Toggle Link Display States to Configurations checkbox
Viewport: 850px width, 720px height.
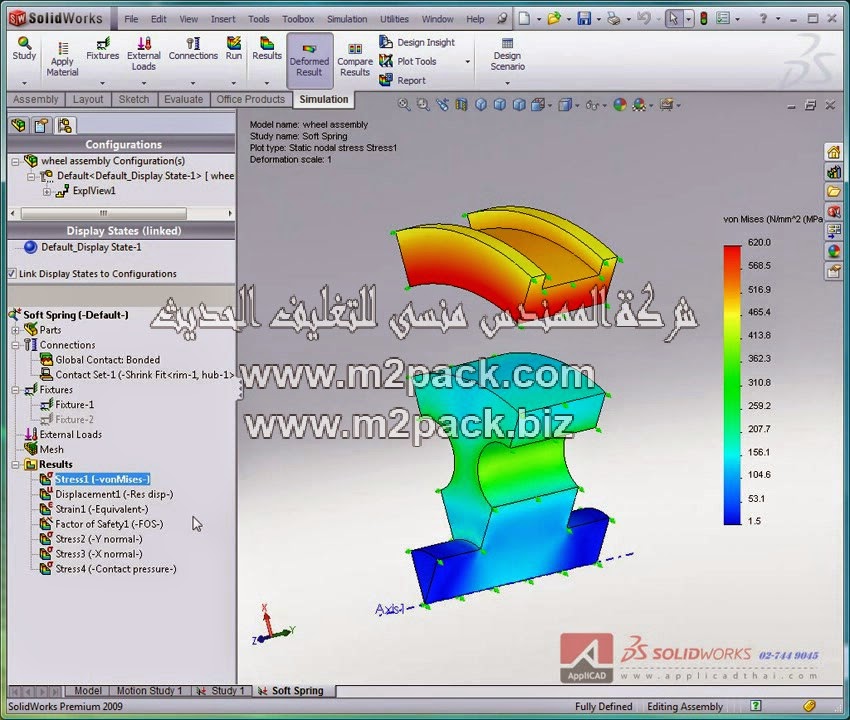pyautogui.click(x=12, y=274)
